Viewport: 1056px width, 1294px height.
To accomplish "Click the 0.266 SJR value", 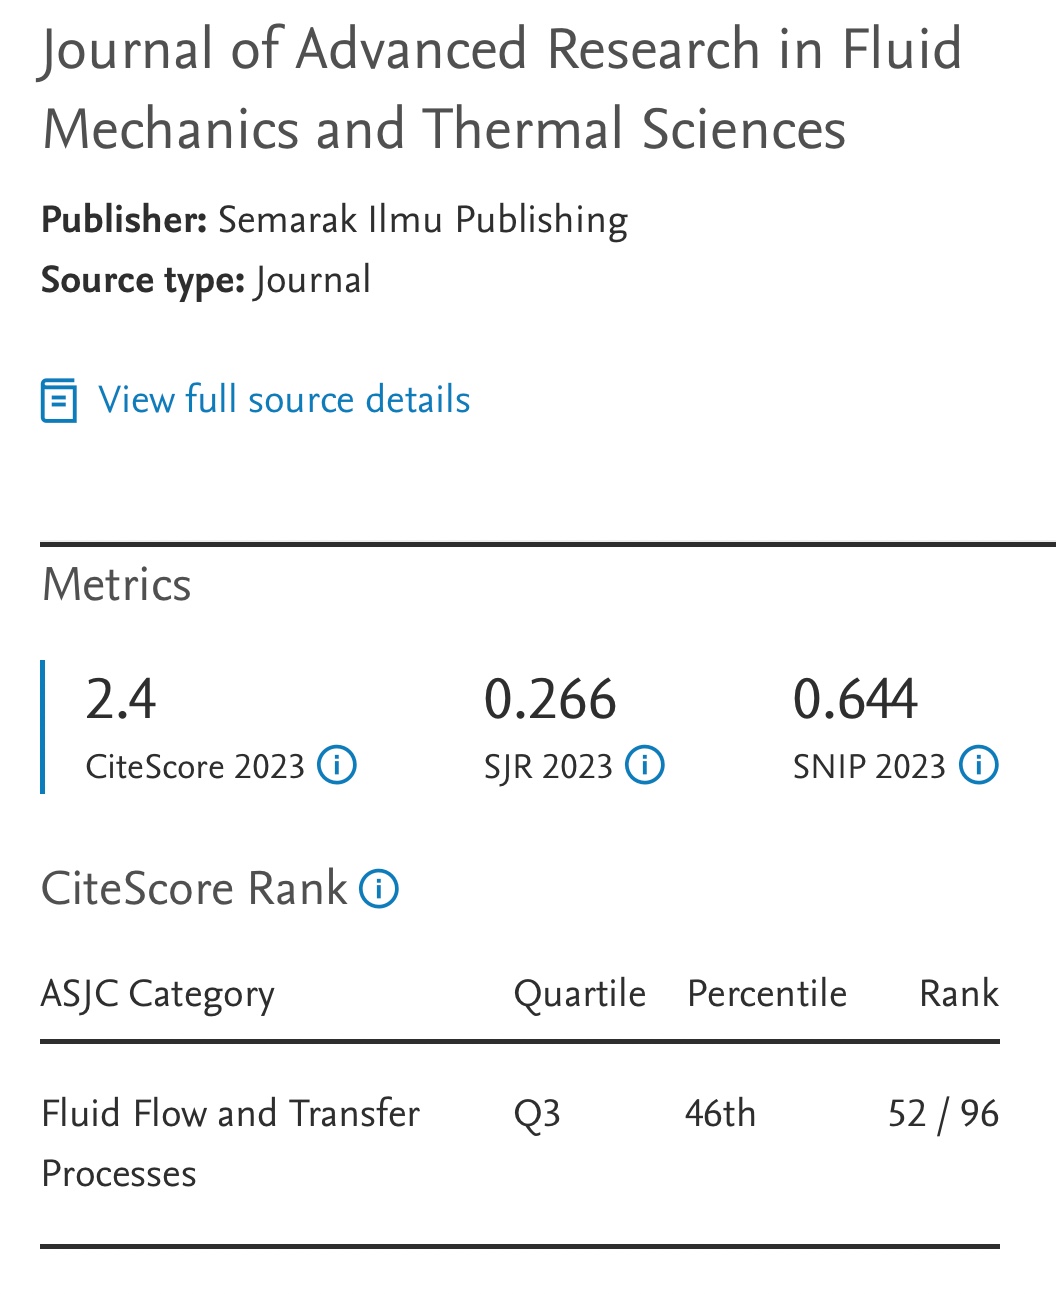I will coord(550,698).
